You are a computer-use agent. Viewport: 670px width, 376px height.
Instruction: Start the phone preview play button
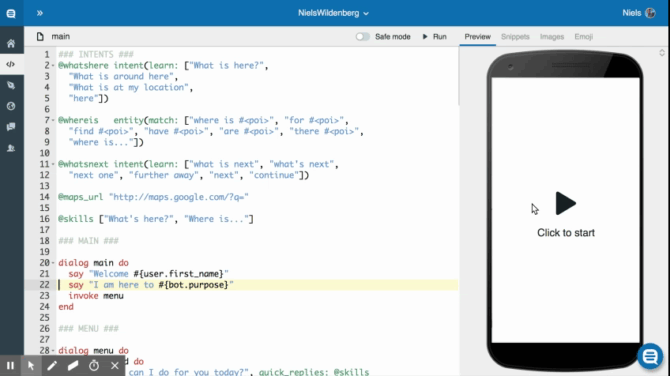[x=566, y=203]
